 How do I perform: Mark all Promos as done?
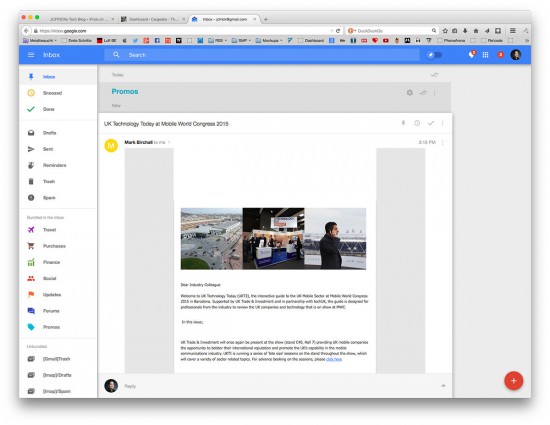(x=423, y=93)
